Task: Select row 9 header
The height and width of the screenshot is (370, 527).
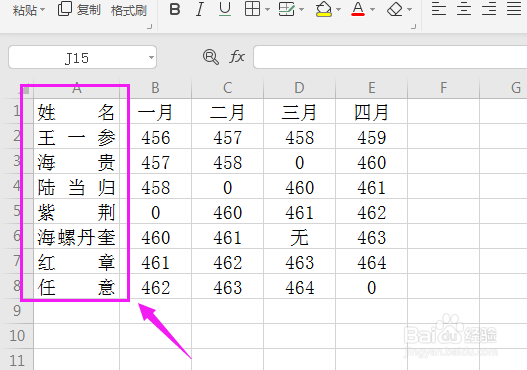Action: pyautogui.click(x=17, y=311)
